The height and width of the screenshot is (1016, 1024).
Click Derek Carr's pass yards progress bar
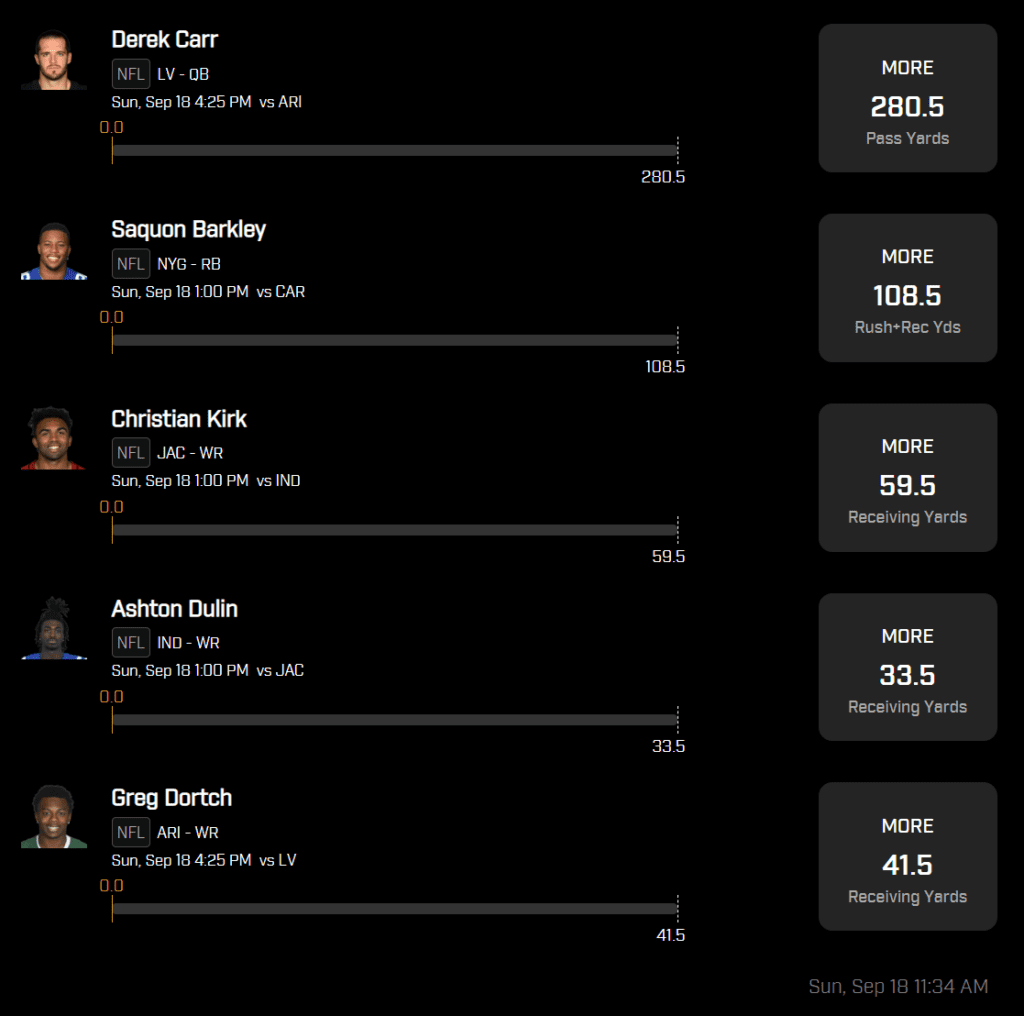[x=395, y=151]
